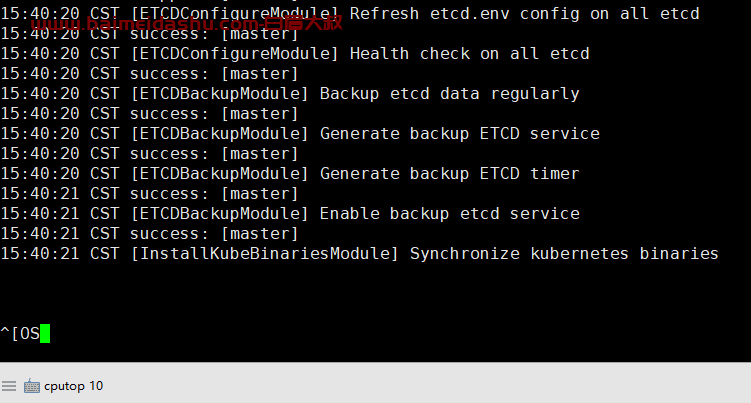
Task: Click 'Synchronize kubernetes binaries' text
Action: click(x=564, y=253)
